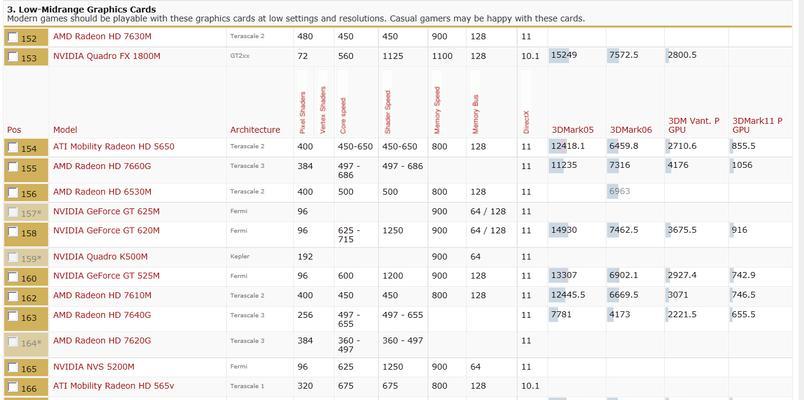Open ATI Mobility Radeon HD 5650 link
Screen dimensions: 804x400
click(114, 147)
